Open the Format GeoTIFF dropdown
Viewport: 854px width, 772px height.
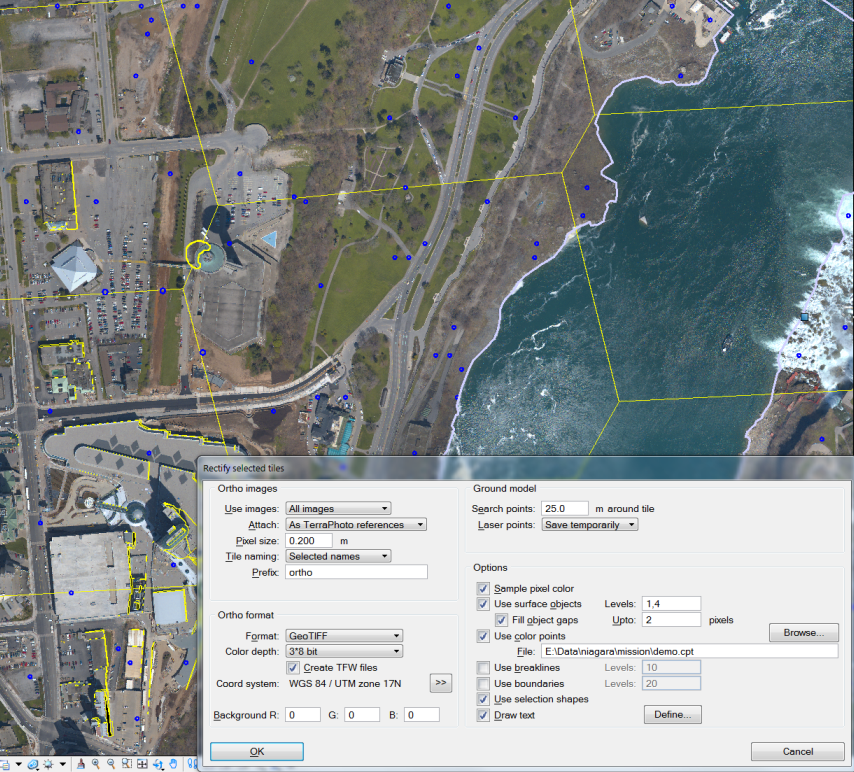344,636
